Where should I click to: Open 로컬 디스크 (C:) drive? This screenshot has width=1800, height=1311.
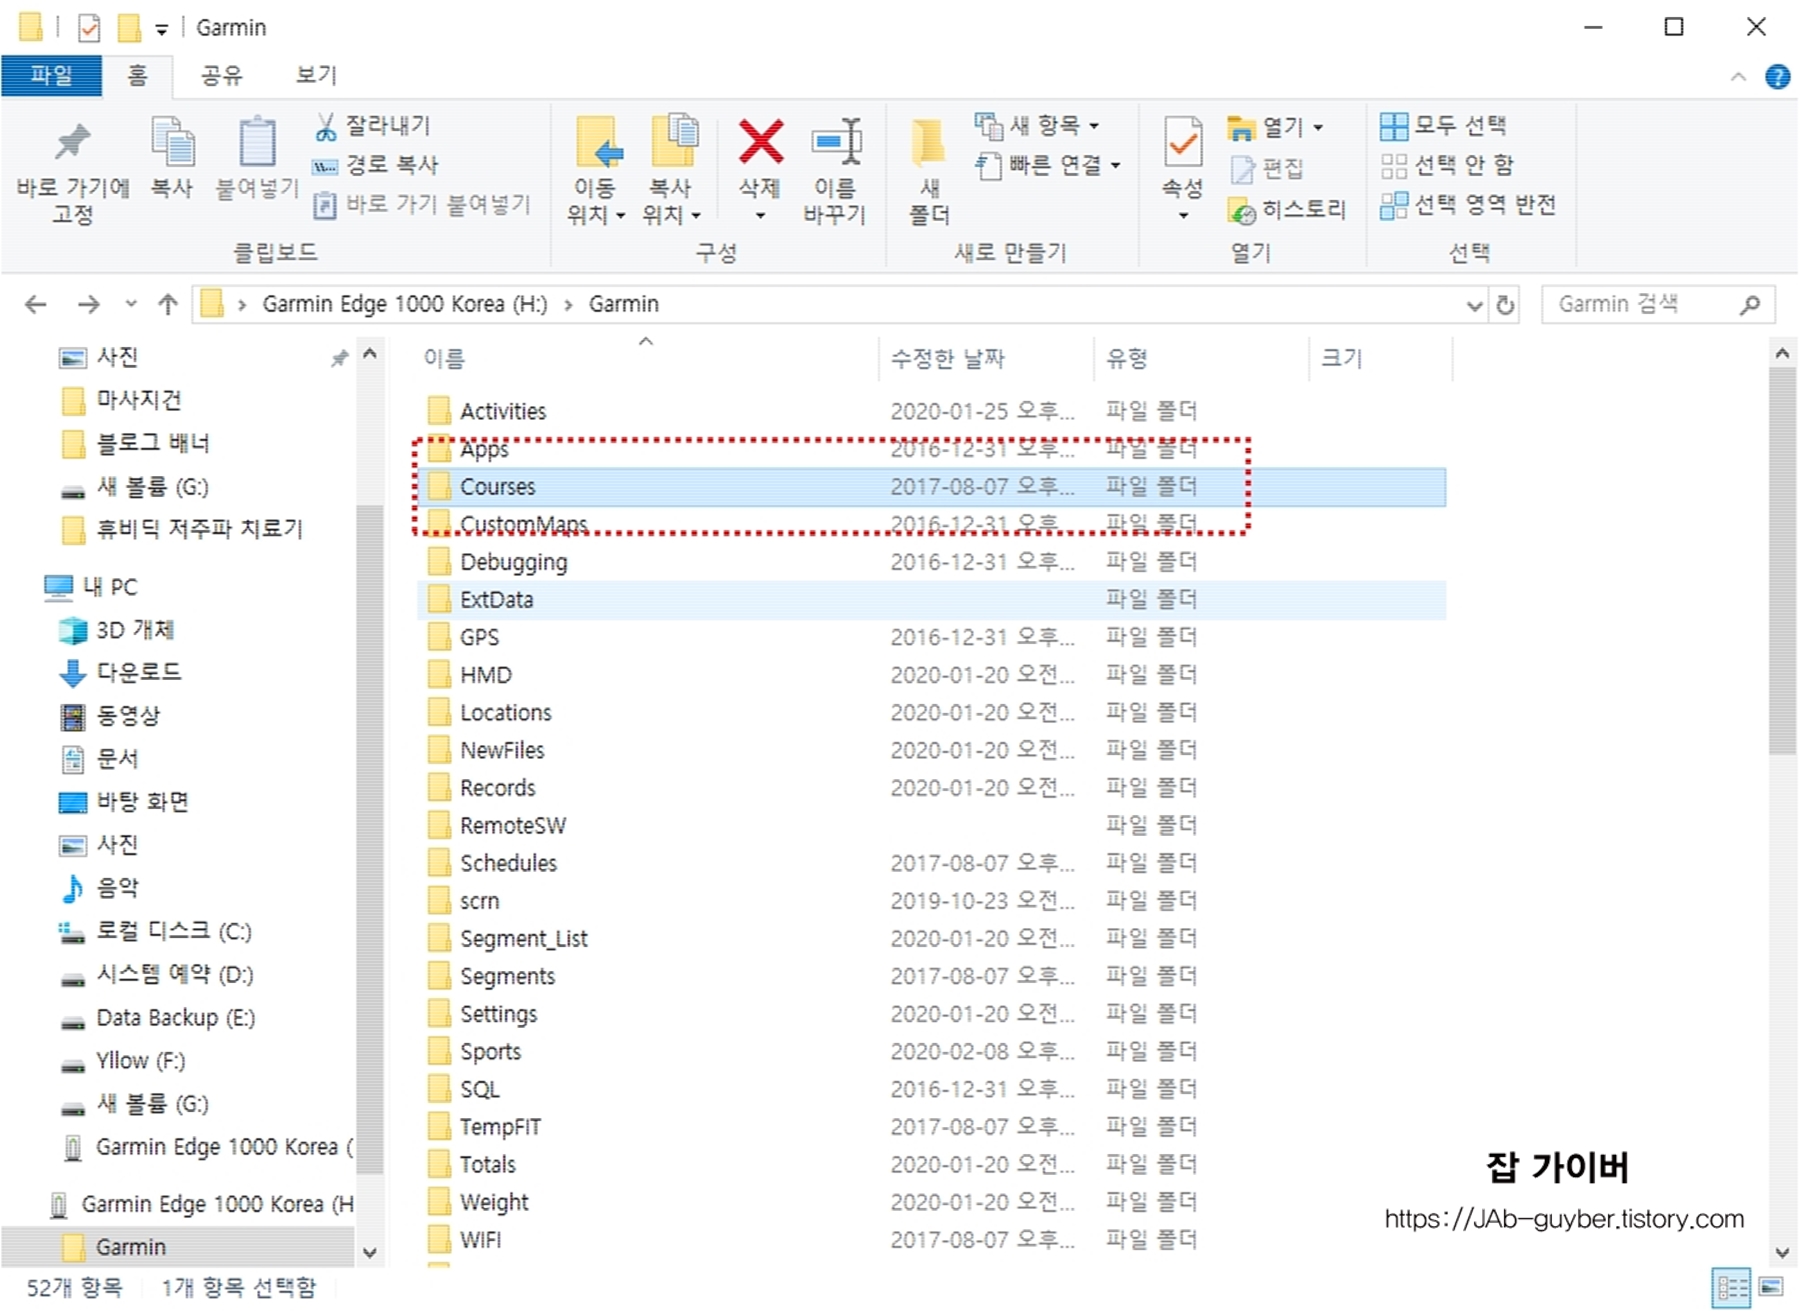pyautogui.click(x=155, y=931)
